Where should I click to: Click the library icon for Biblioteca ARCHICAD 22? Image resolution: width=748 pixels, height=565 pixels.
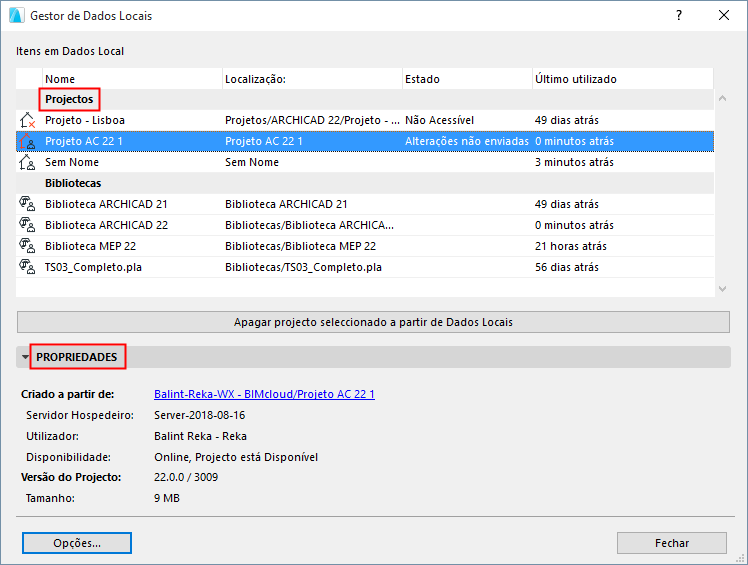point(27,225)
